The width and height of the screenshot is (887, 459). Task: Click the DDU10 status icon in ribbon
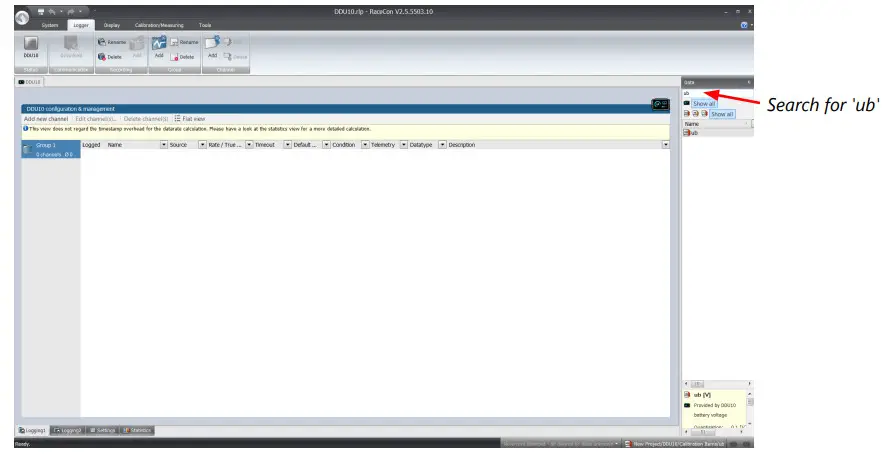[x=31, y=44]
